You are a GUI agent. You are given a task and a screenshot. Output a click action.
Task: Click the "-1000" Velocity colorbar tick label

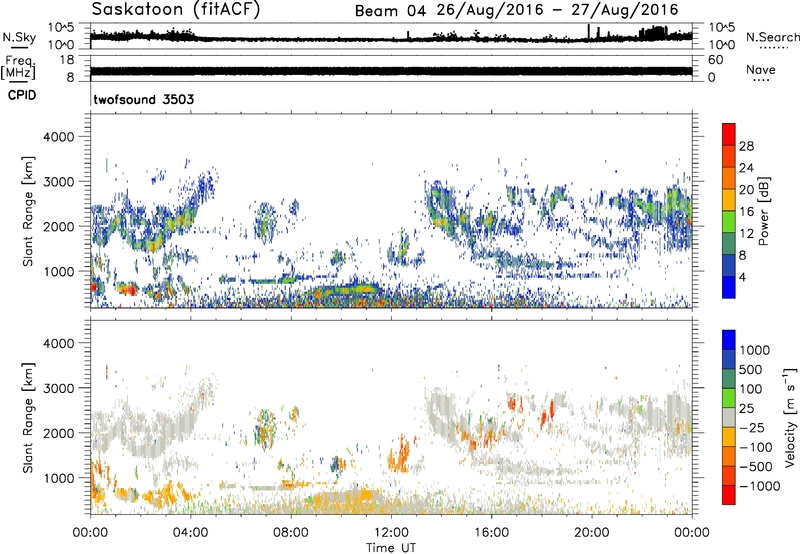(x=759, y=486)
